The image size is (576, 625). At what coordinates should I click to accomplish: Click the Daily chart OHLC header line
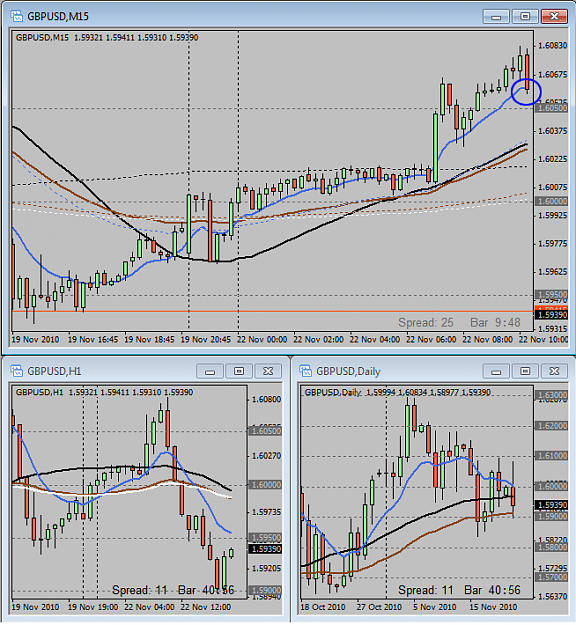[x=397, y=392]
